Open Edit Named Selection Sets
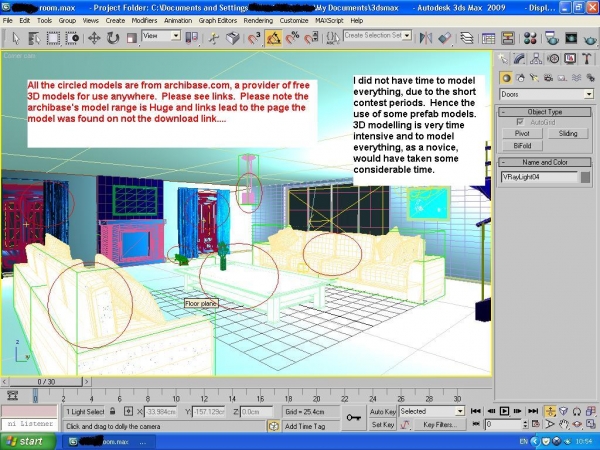 click(x=333, y=38)
